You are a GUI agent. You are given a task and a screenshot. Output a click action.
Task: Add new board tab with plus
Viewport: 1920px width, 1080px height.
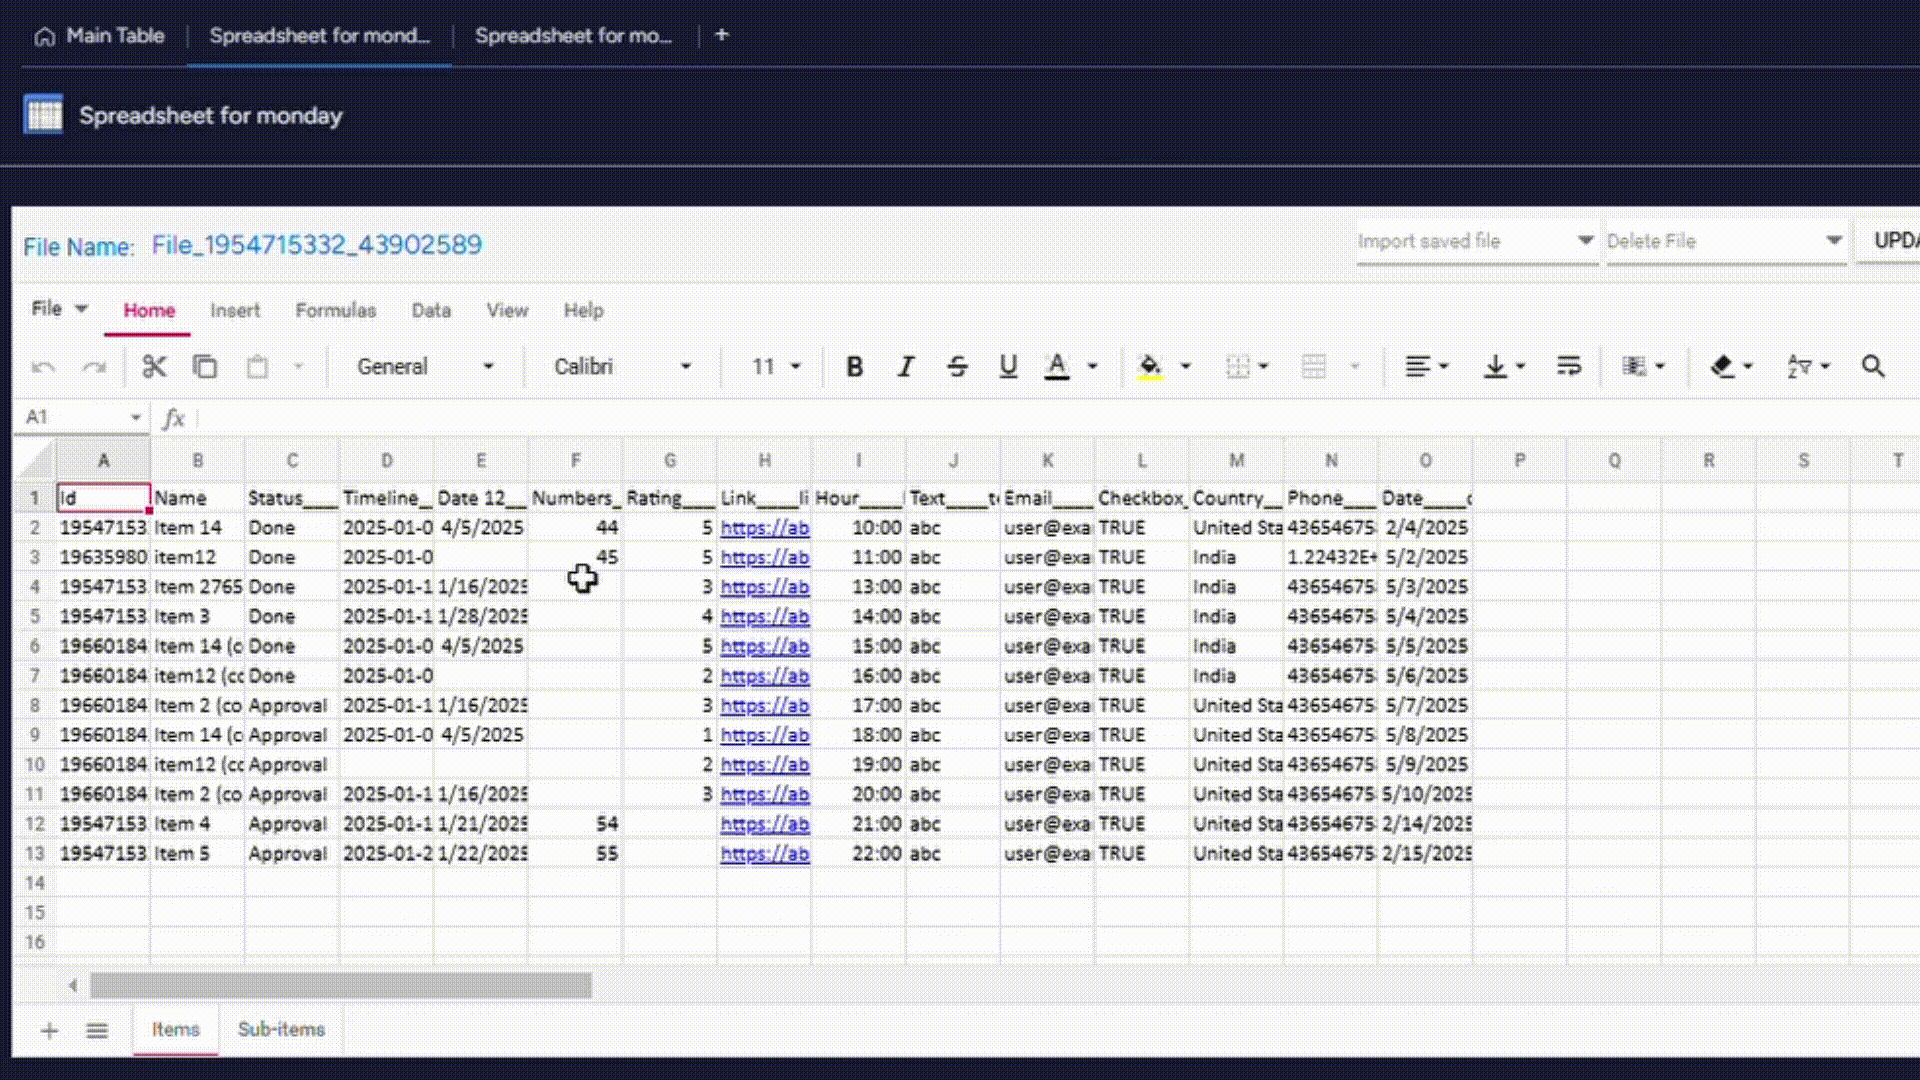(722, 35)
